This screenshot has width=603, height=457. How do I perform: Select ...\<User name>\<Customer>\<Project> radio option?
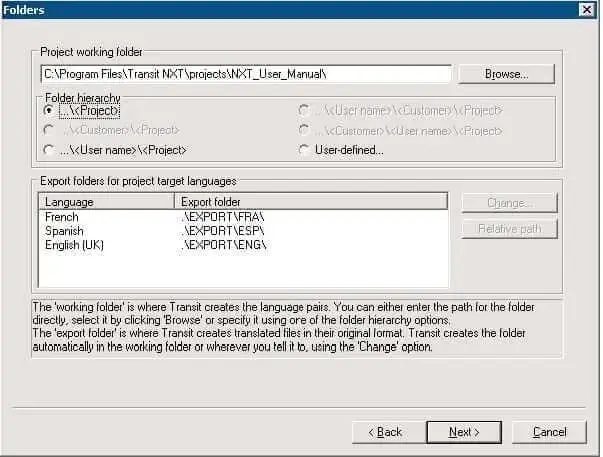[306, 110]
